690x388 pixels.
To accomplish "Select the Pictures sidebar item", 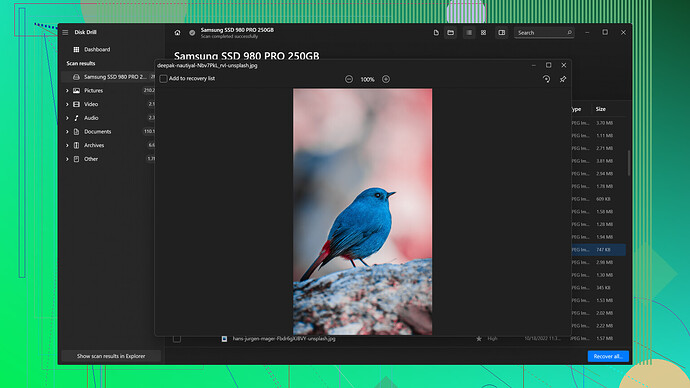I will 108,91.
